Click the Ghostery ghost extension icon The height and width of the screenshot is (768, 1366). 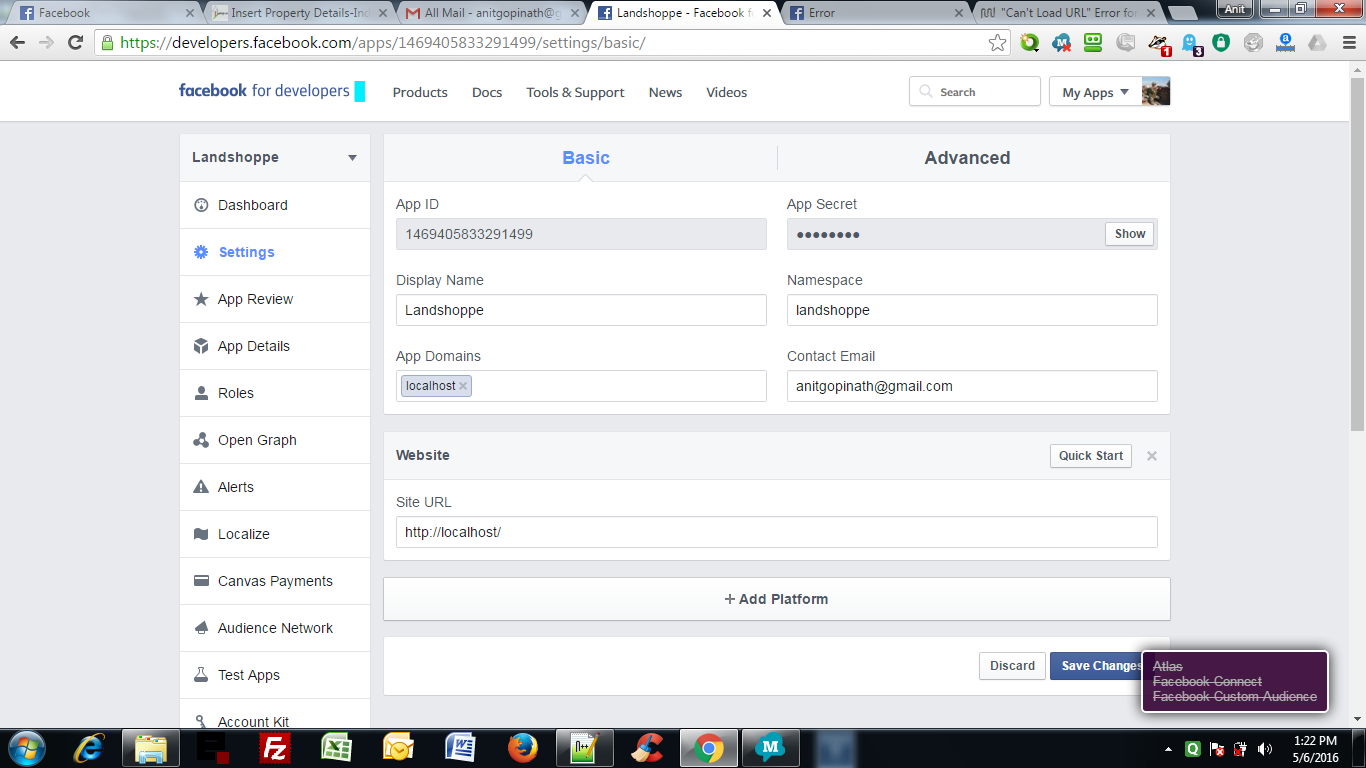coord(1191,43)
